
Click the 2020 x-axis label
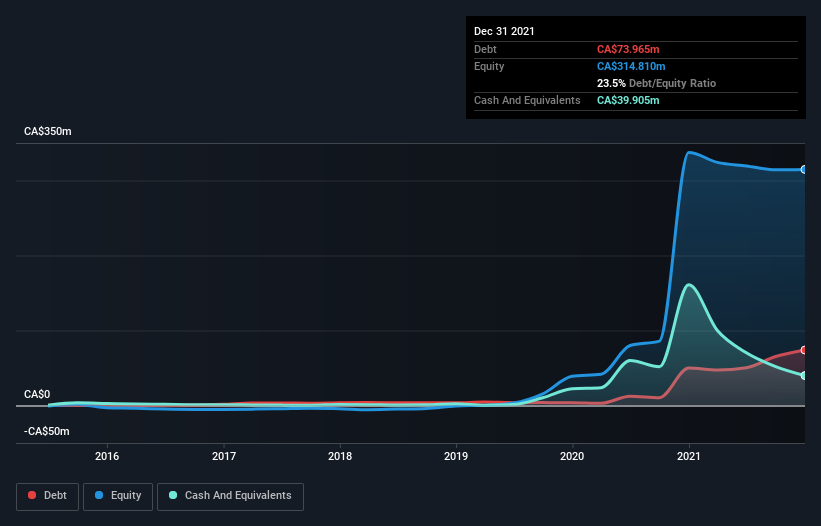point(572,456)
